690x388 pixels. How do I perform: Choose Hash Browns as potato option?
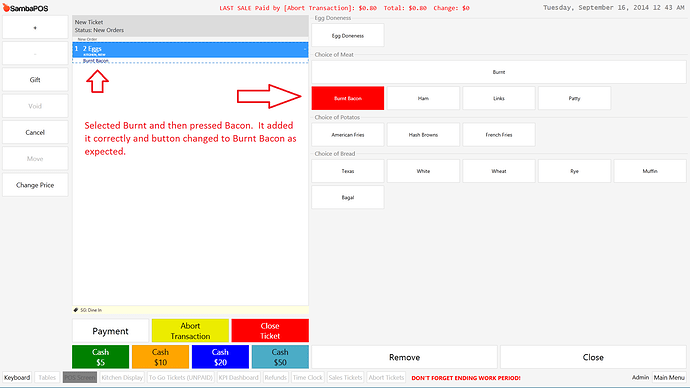pyautogui.click(x=423, y=135)
